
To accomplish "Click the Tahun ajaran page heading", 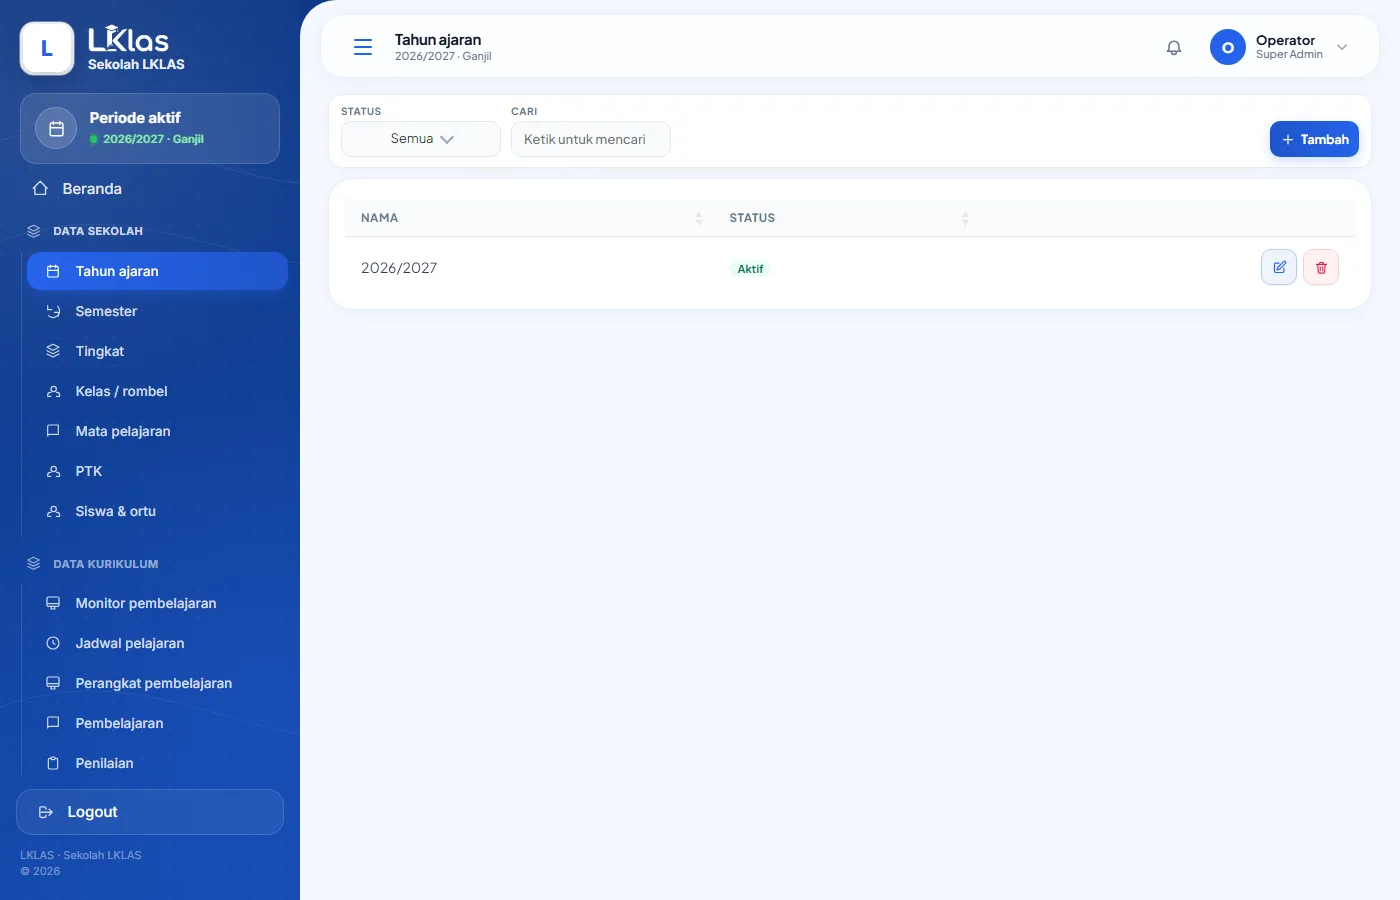I will 438,40.
